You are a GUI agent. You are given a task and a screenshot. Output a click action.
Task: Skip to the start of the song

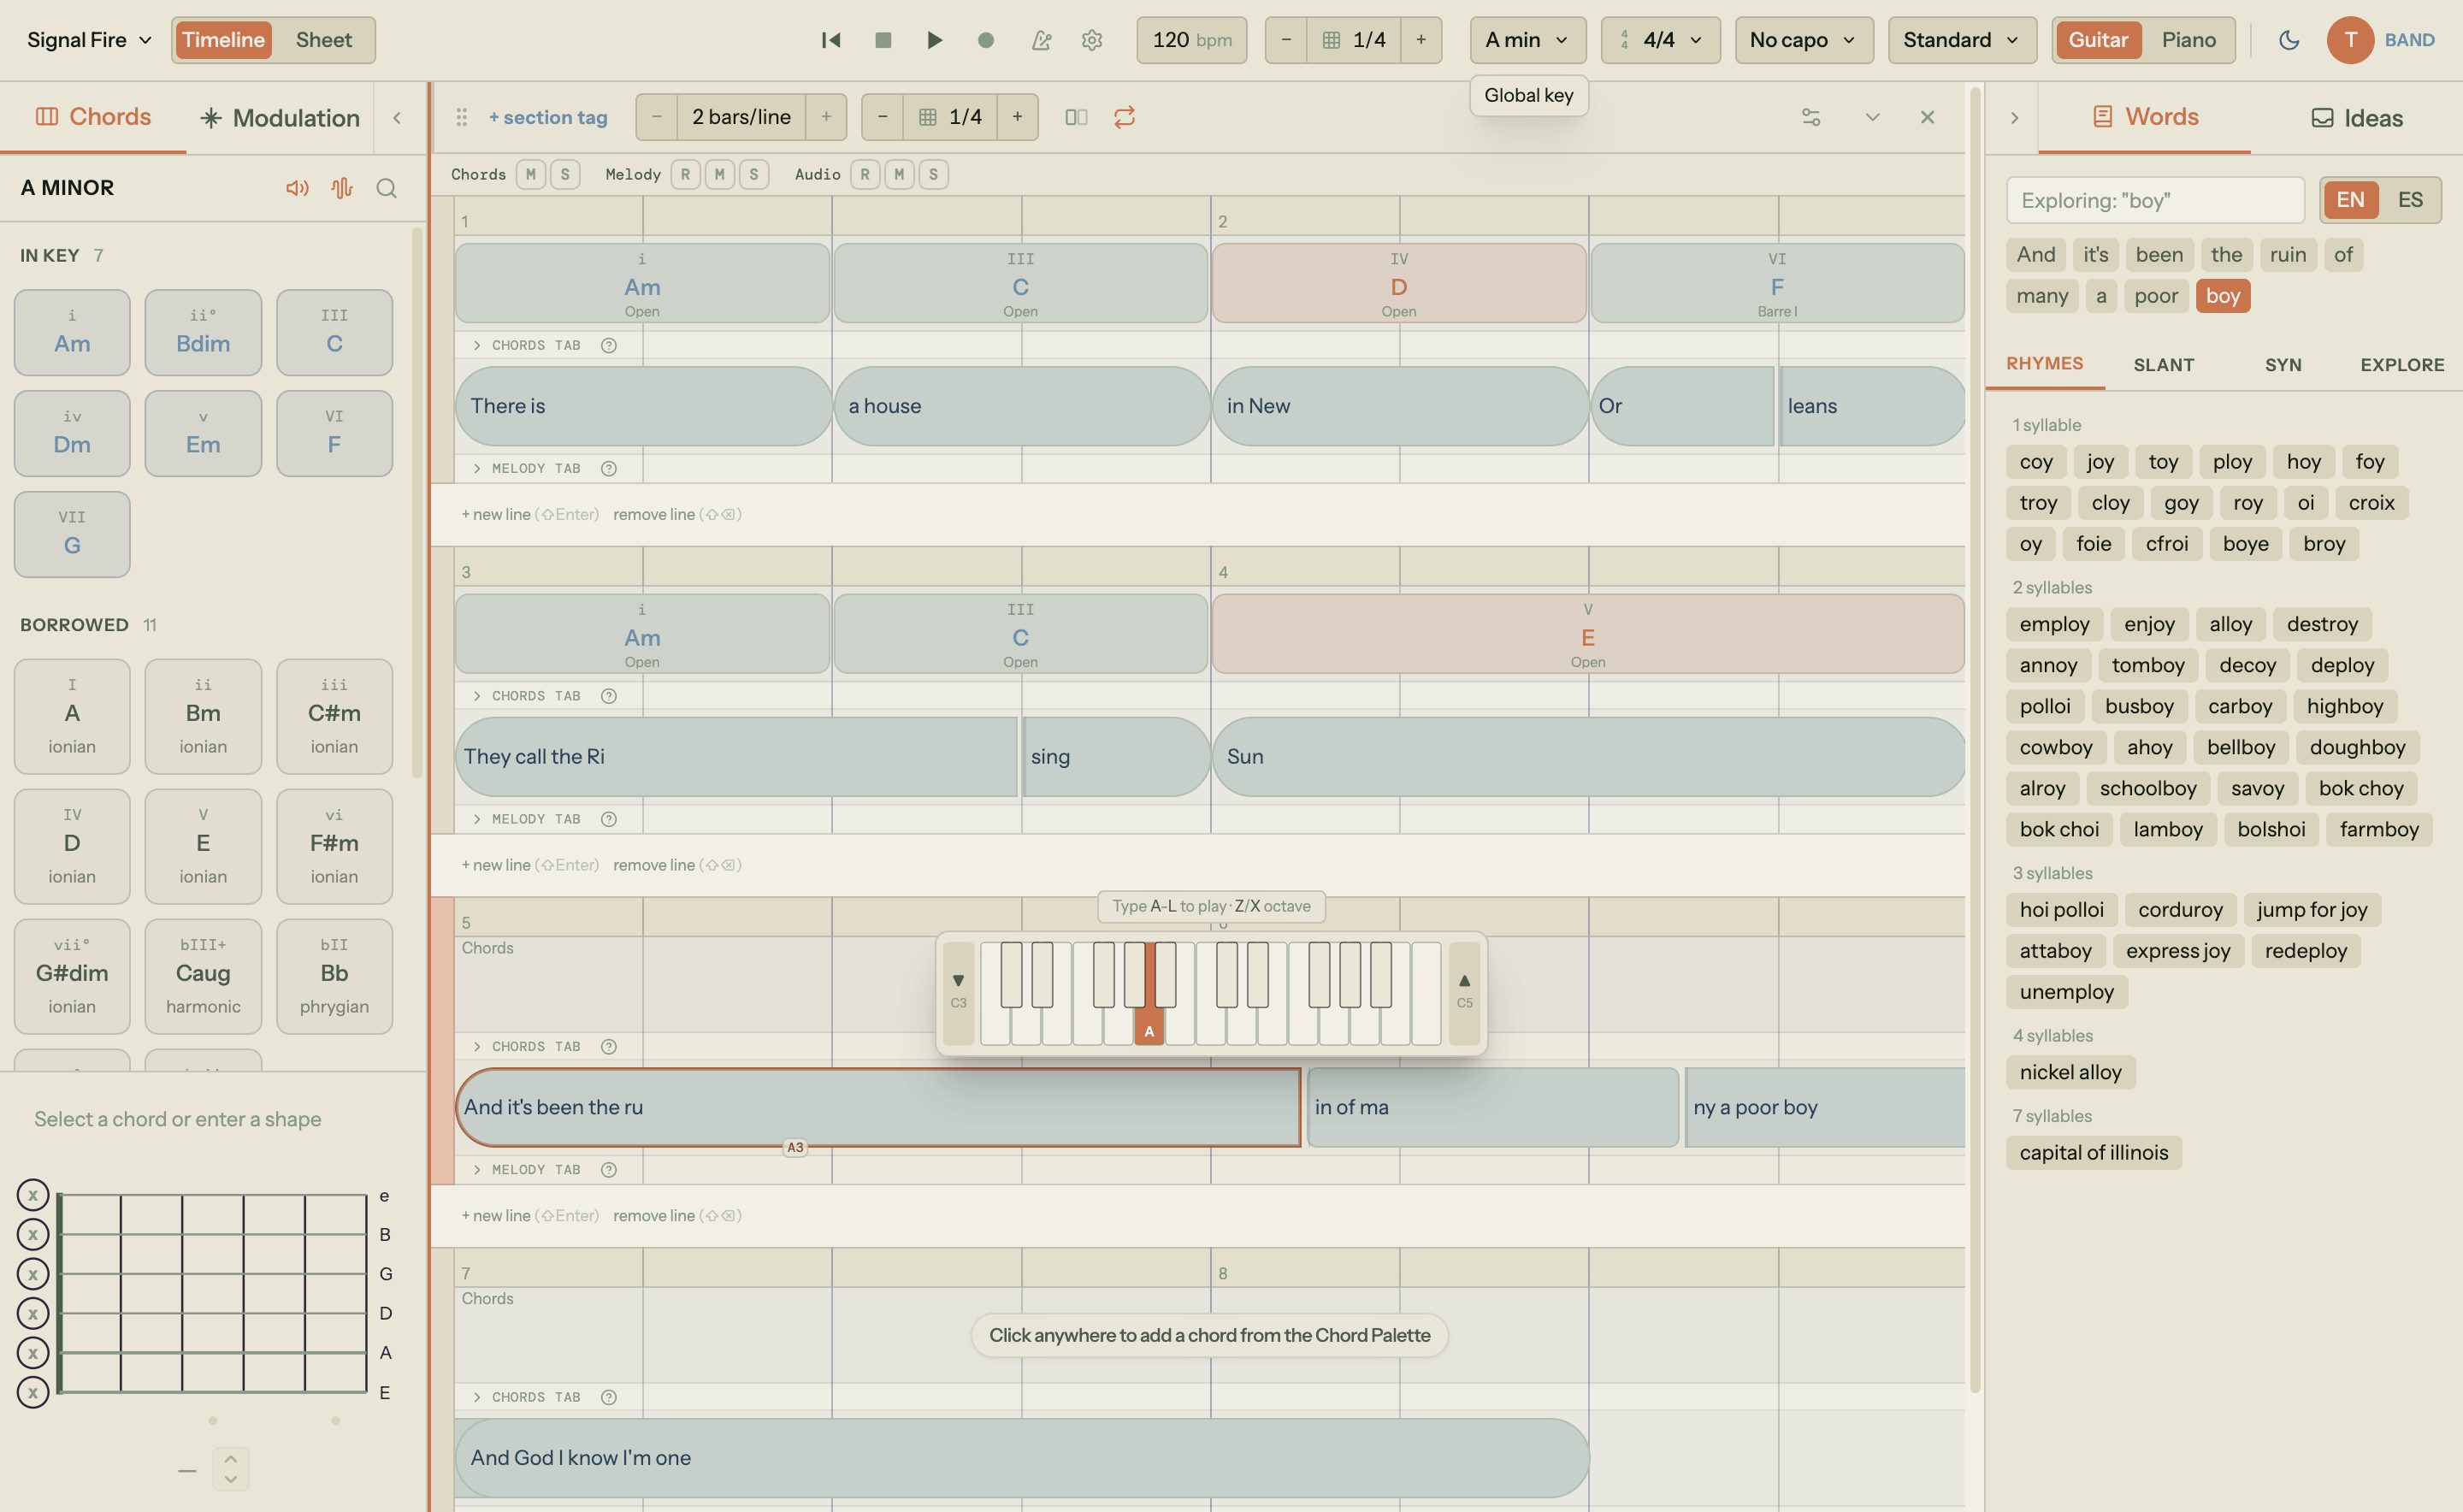(830, 40)
